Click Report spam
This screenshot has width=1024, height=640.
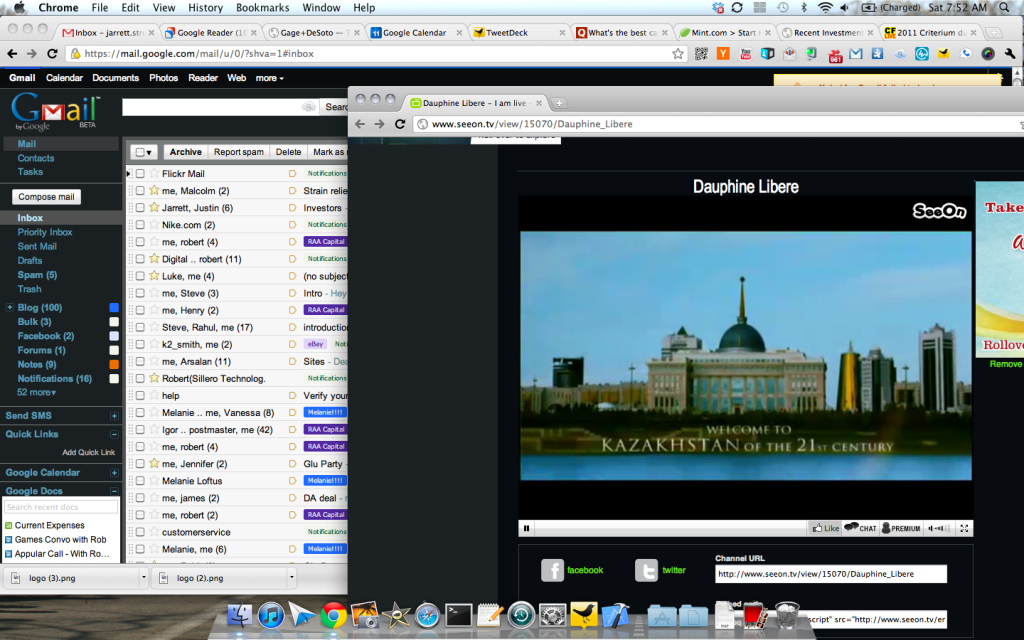(238, 152)
